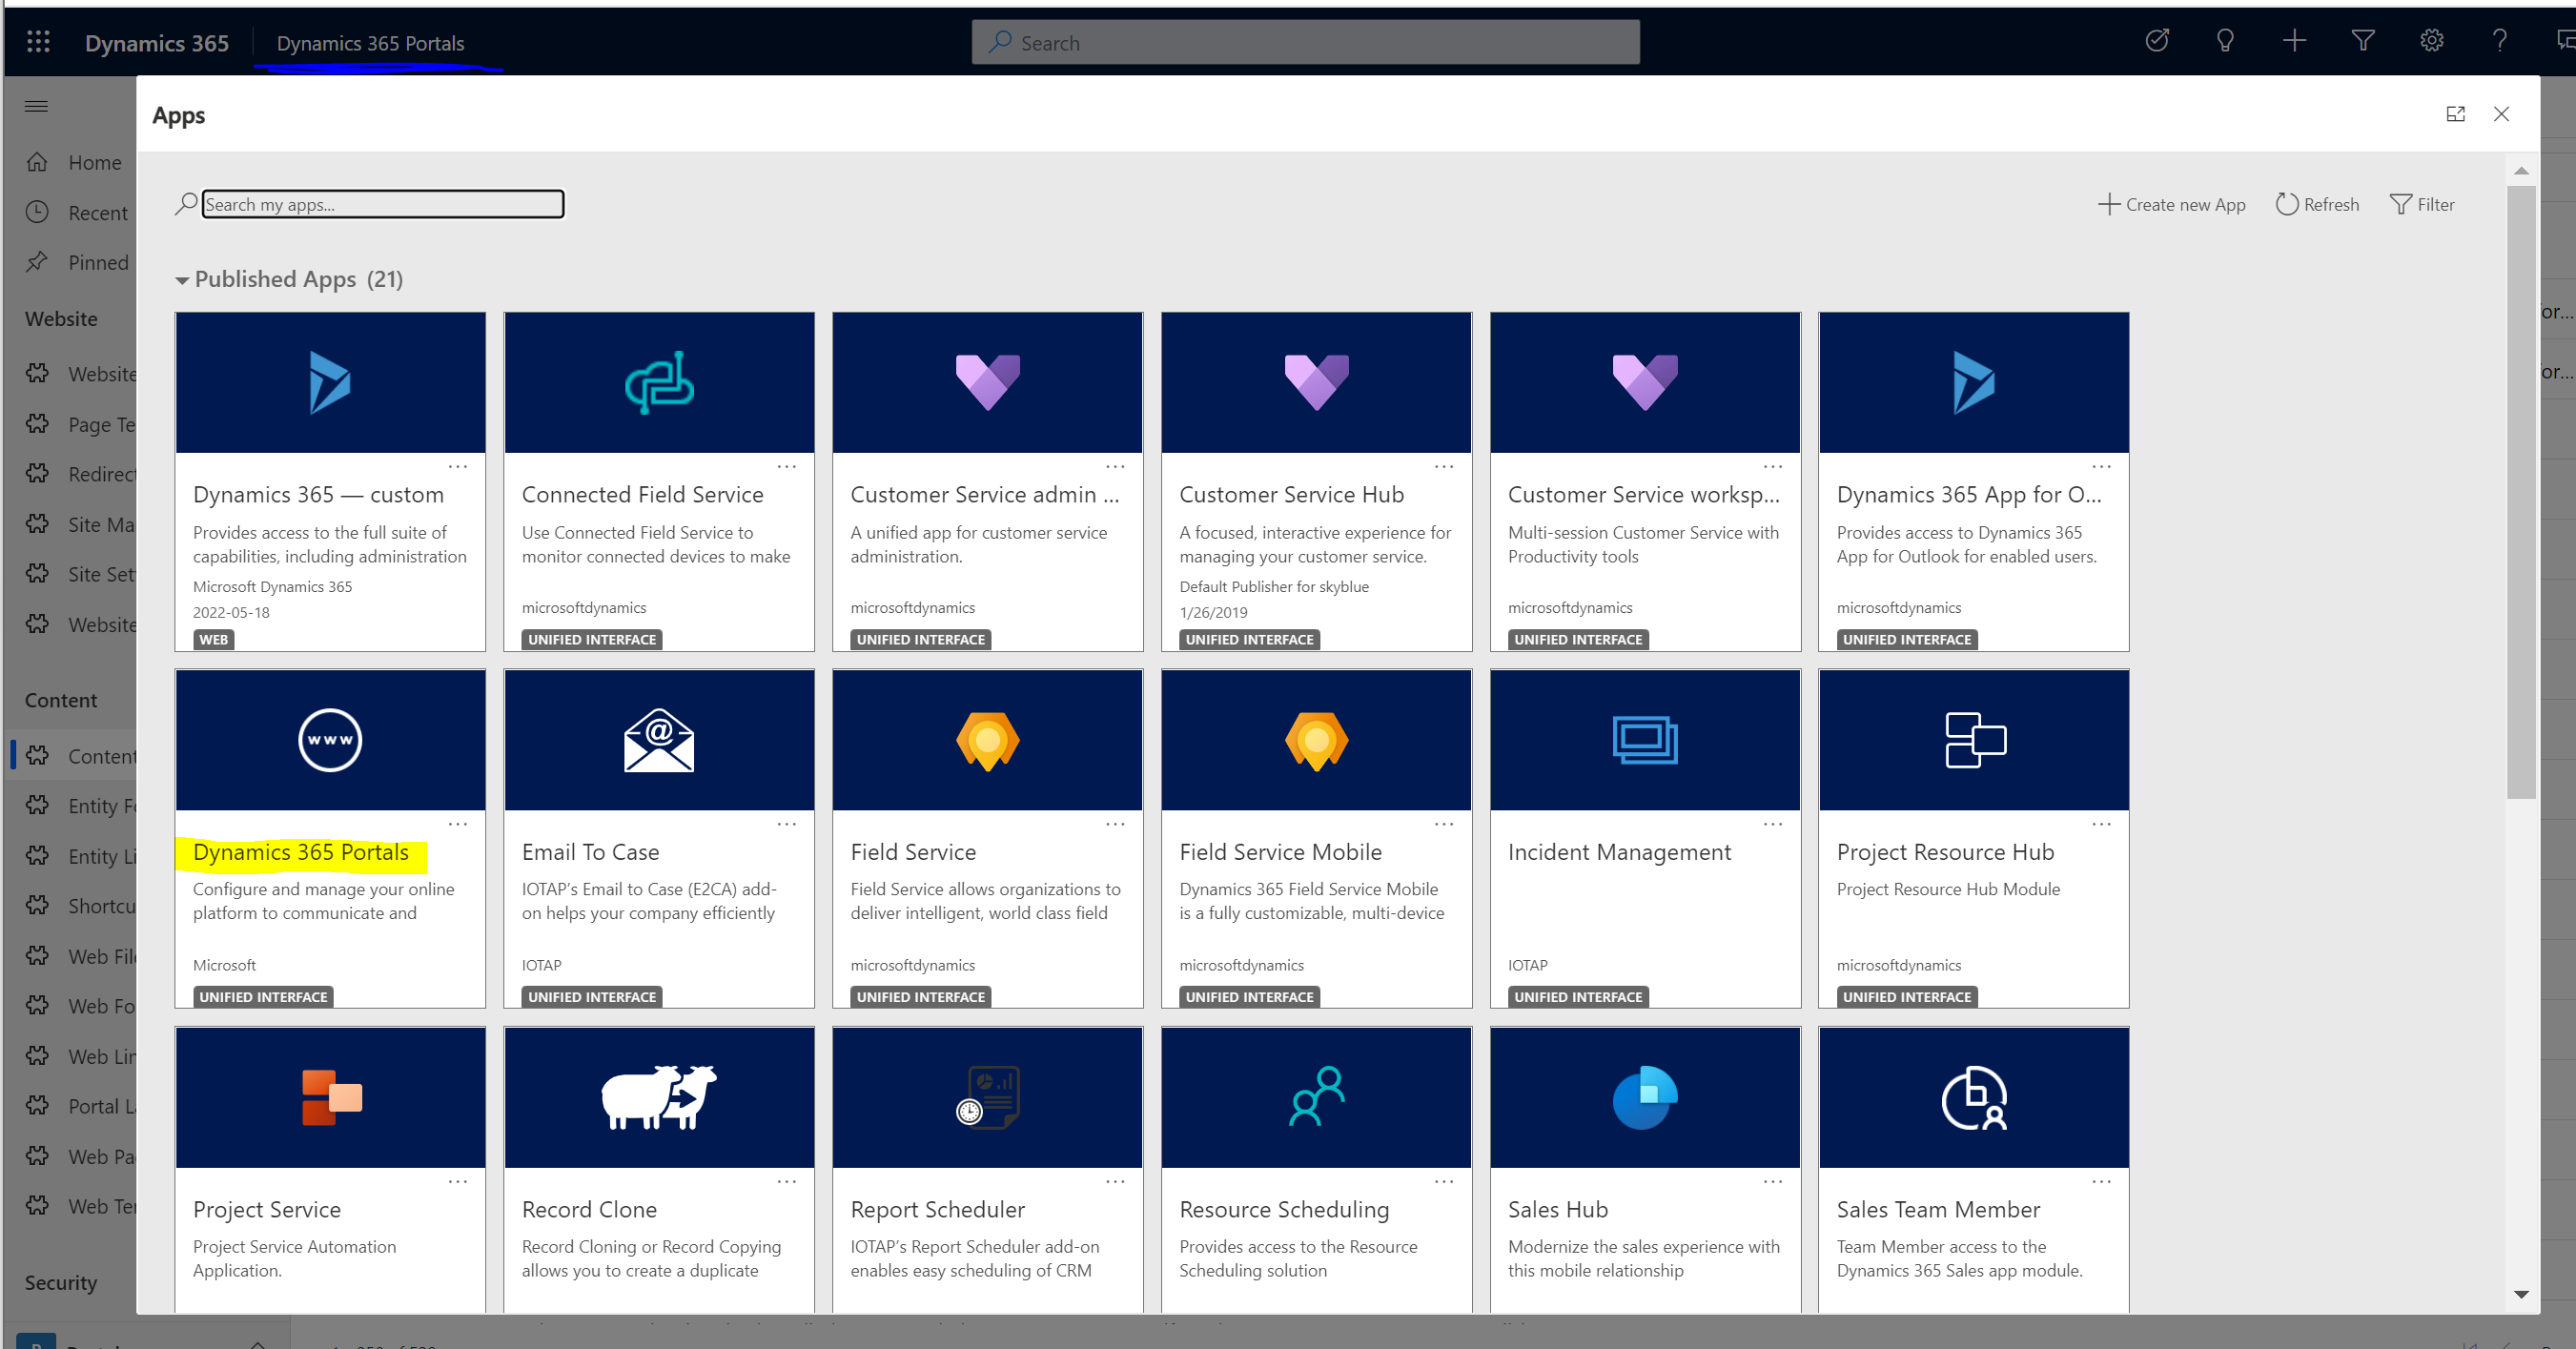Open more options for Customer Service Hub tile
The height and width of the screenshot is (1349, 2576).
pos(1444,467)
